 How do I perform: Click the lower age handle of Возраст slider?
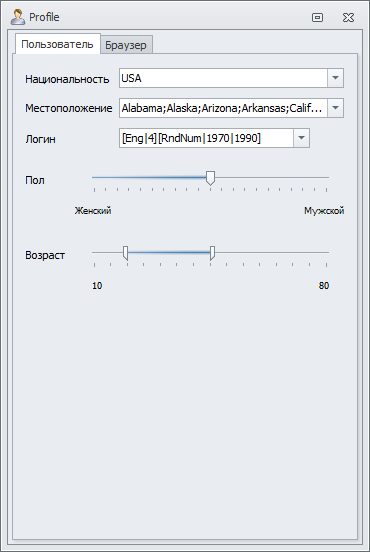coord(125,253)
